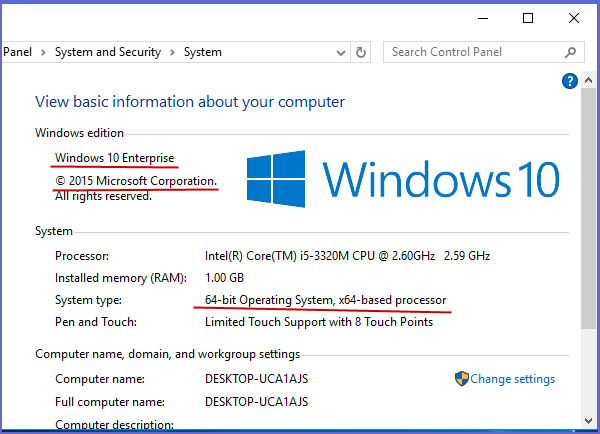Click the Windows edition section label

79,133
